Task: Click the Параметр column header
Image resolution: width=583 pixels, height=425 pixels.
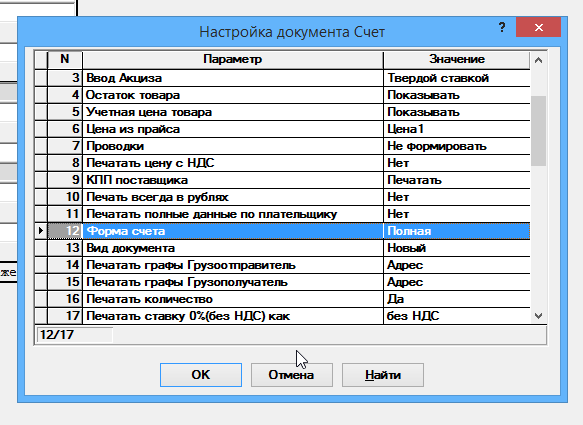Action: coord(233,59)
